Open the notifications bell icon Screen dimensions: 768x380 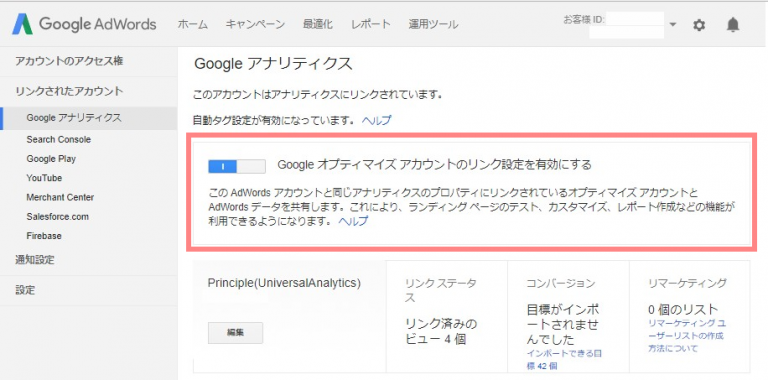click(733, 24)
